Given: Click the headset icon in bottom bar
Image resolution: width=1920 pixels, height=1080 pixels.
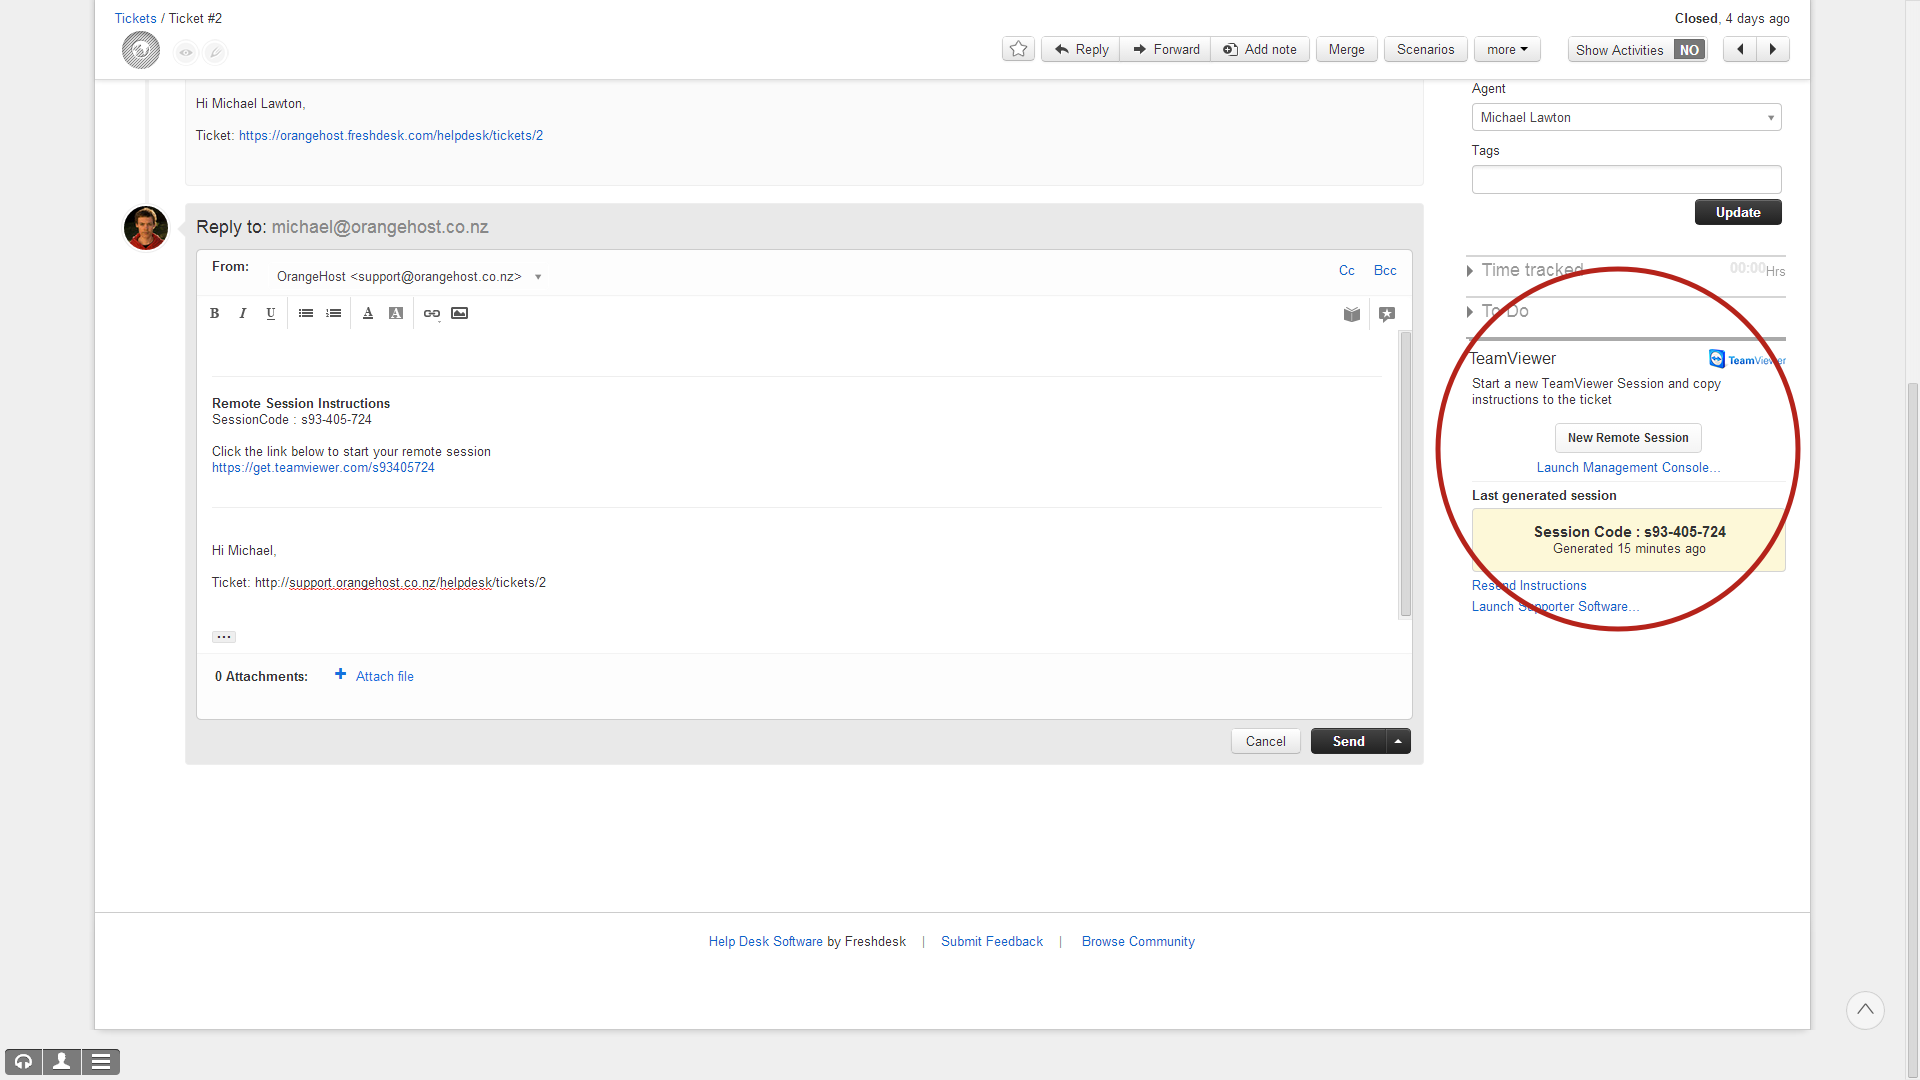Looking at the screenshot, I should click(x=23, y=1062).
